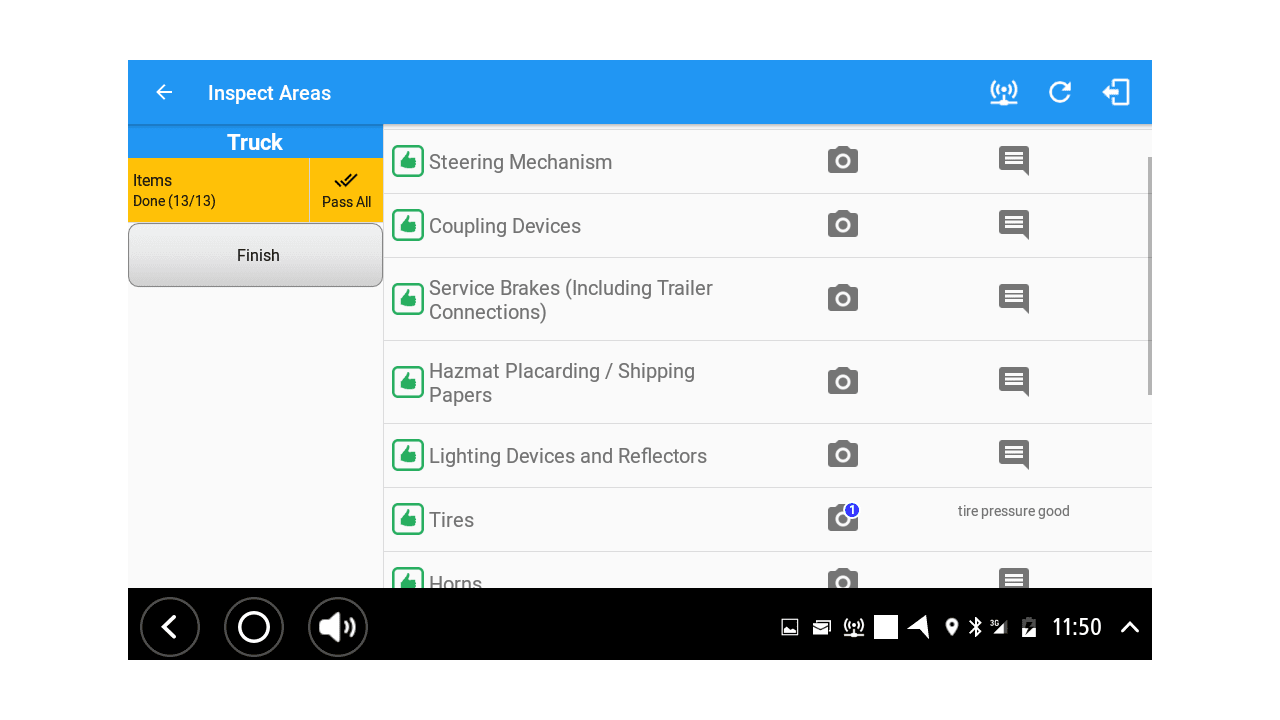Add comment to Coupling Devices

pyautogui.click(x=1014, y=225)
